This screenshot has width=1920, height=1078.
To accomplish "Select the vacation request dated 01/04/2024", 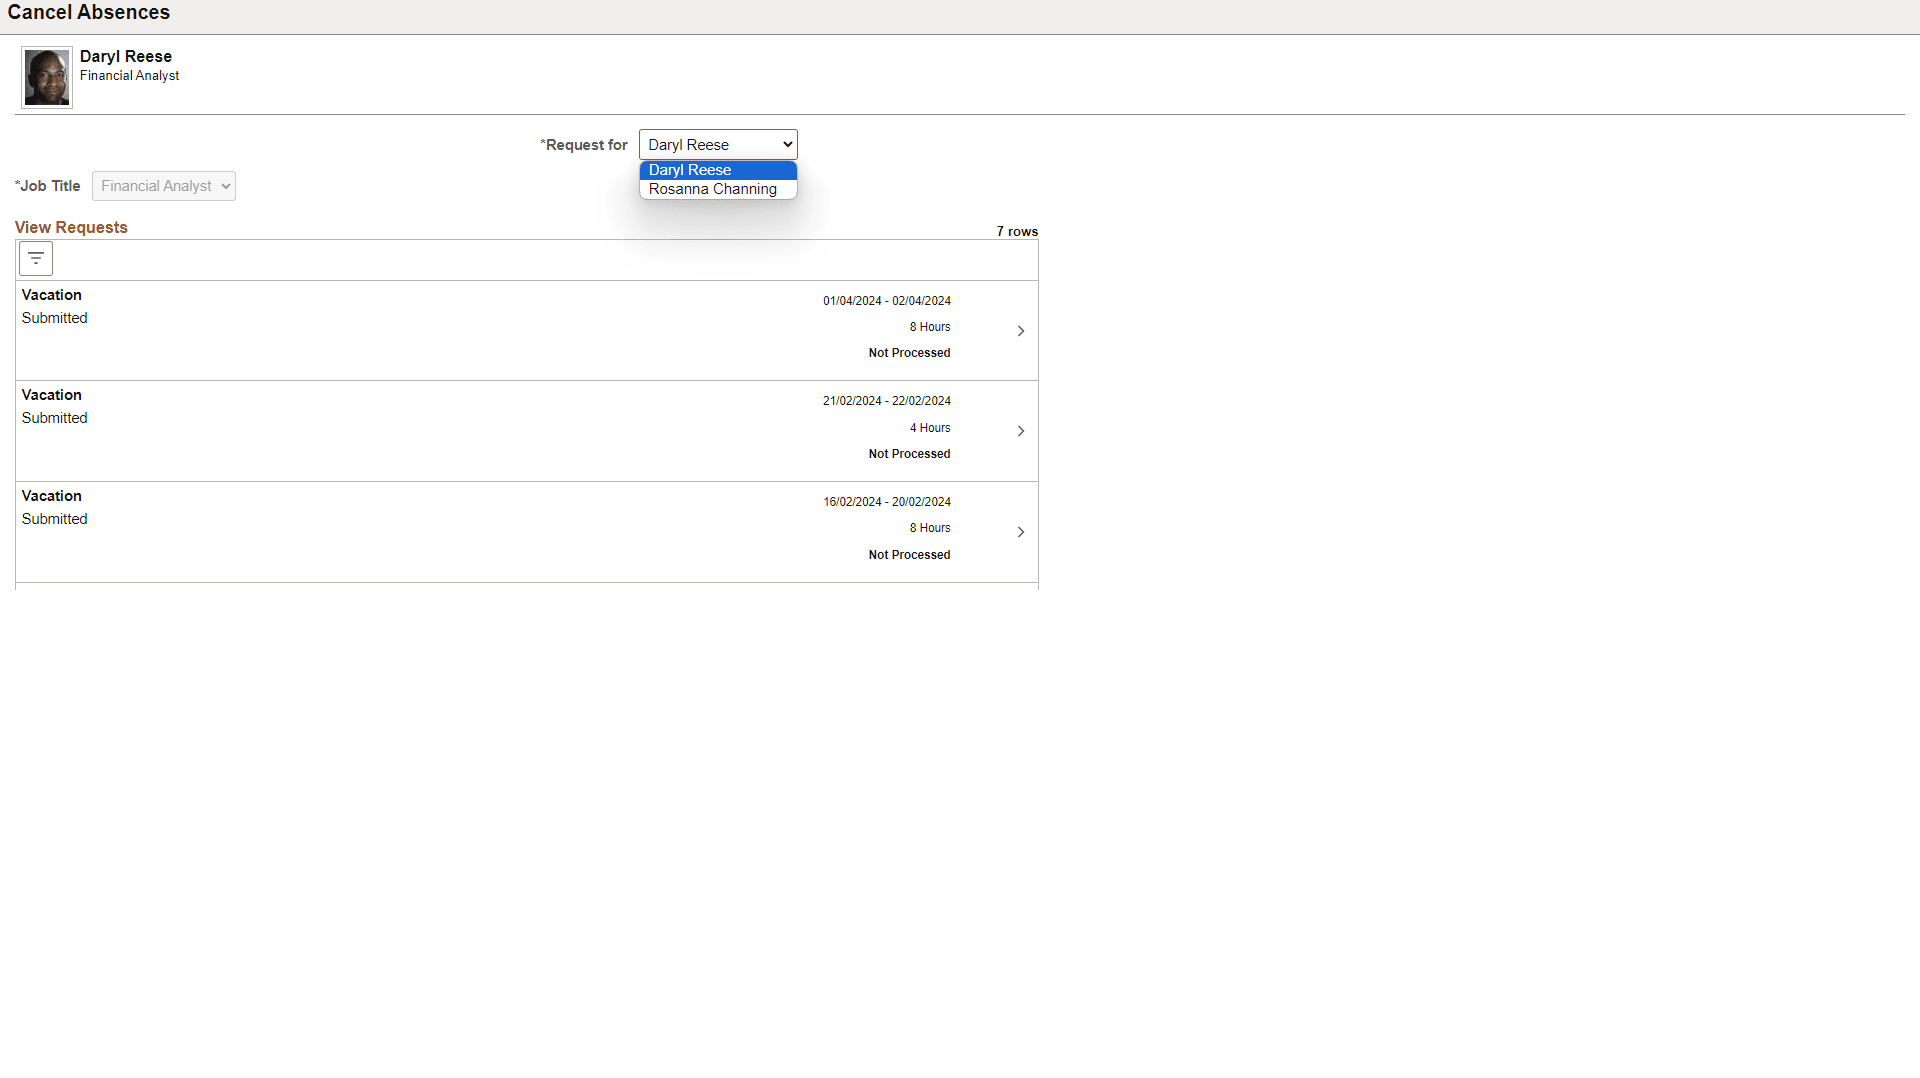I will point(500,330).
